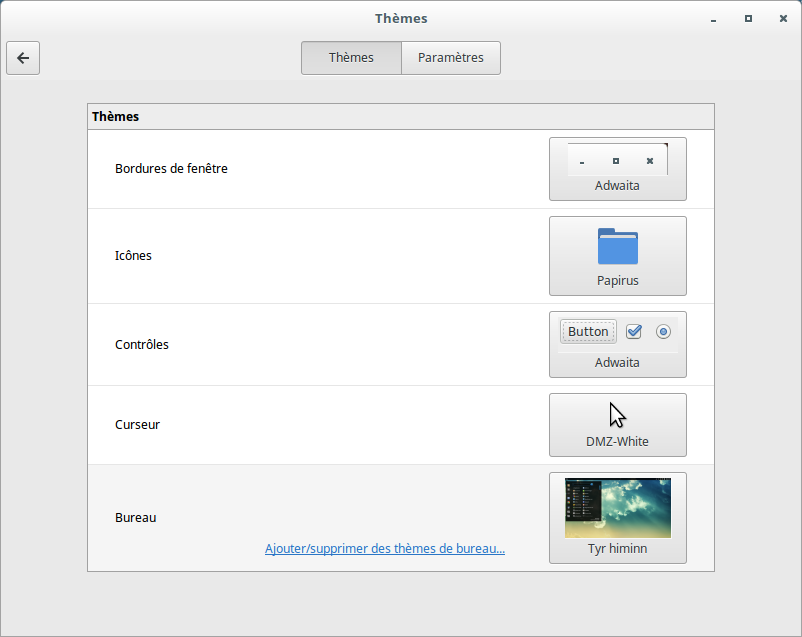This screenshot has height=637, width=802.
Task: Click the minimize glyph in window borders preview
Action: click(582, 162)
